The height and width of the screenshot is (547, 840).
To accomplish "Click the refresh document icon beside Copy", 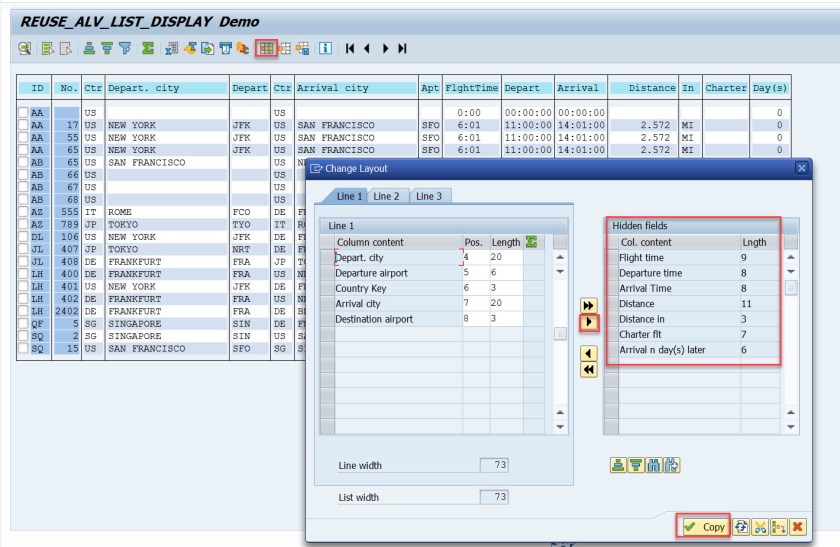I will [x=741, y=527].
